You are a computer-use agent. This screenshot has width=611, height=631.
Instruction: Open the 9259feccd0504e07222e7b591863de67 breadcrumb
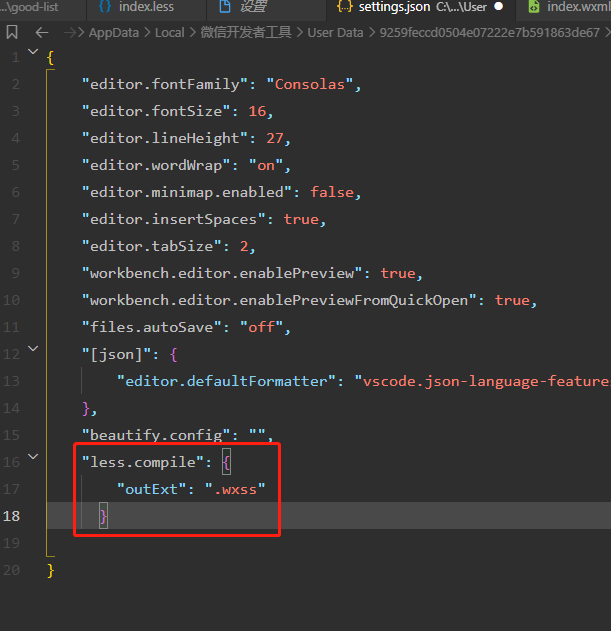click(x=489, y=33)
